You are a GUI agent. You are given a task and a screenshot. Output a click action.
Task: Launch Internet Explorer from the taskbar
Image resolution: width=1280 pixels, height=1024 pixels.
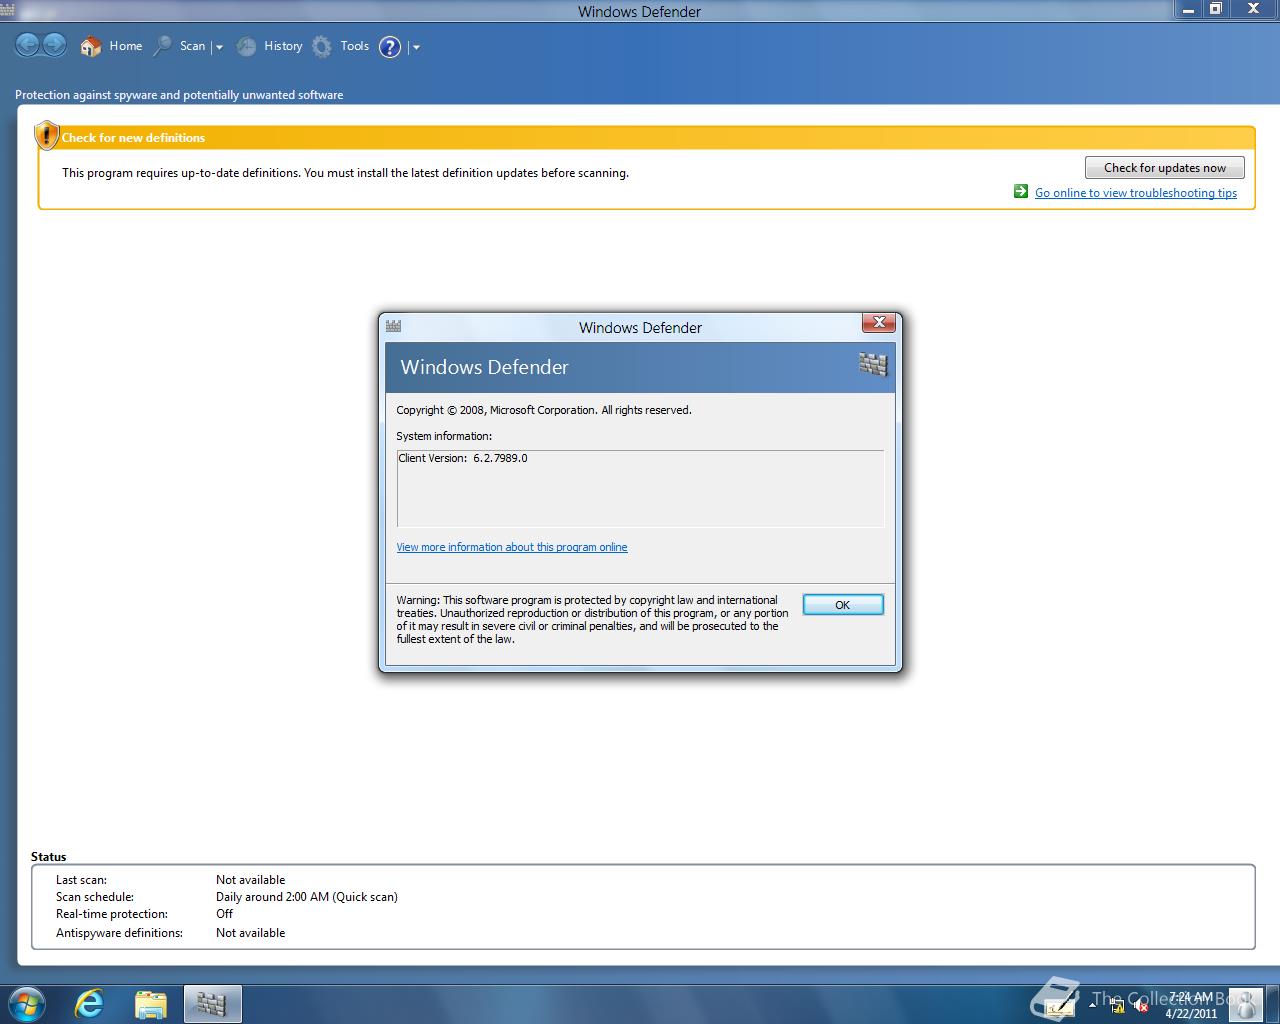coord(89,1004)
